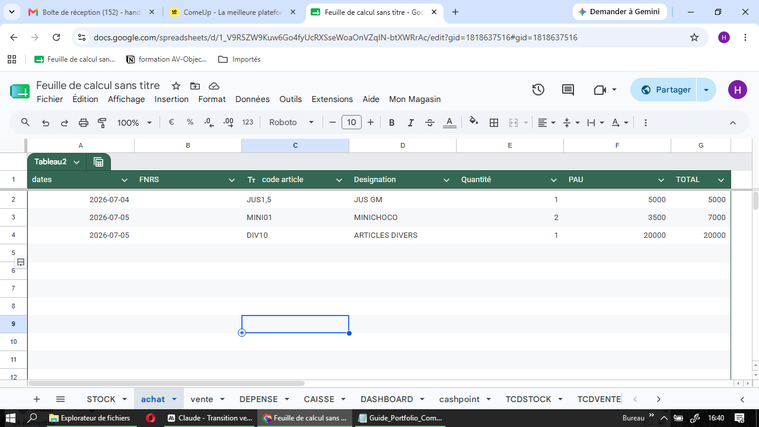Open the Données menu
The height and width of the screenshot is (427, 759).
(252, 99)
